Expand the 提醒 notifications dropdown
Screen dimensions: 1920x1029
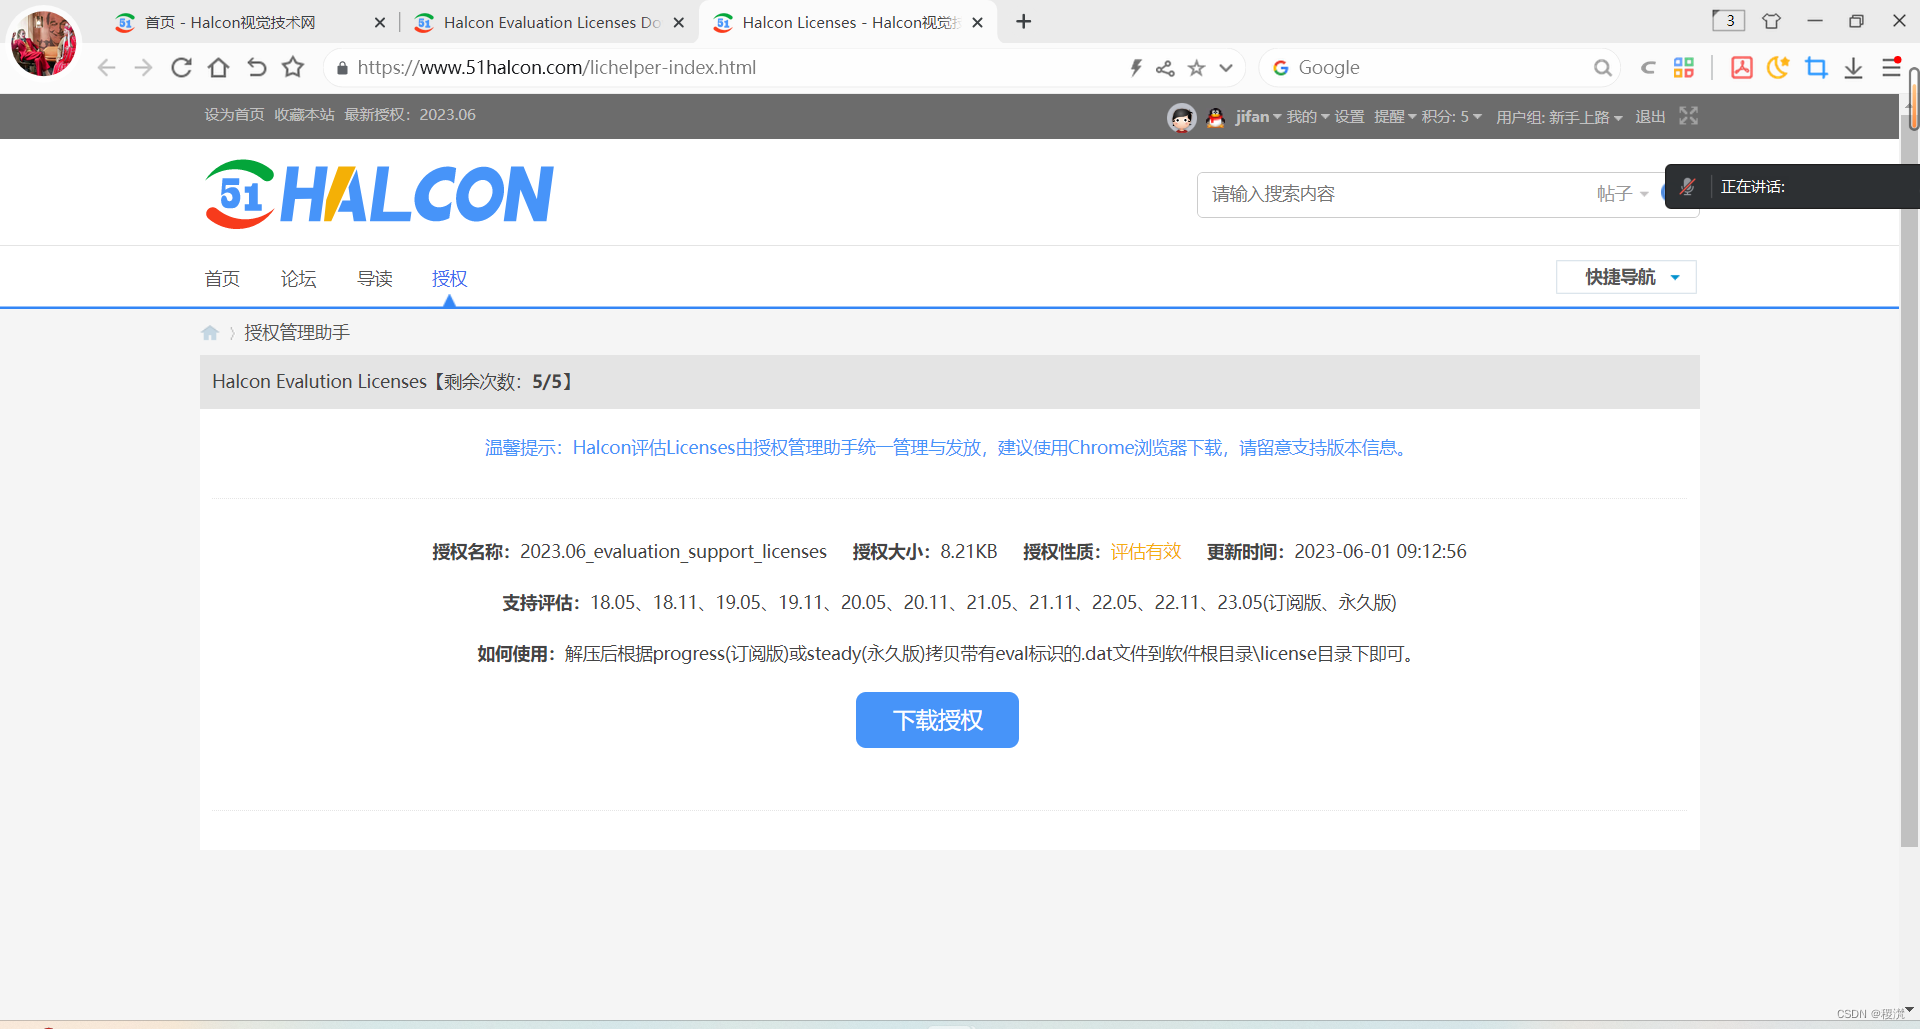tap(1395, 117)
